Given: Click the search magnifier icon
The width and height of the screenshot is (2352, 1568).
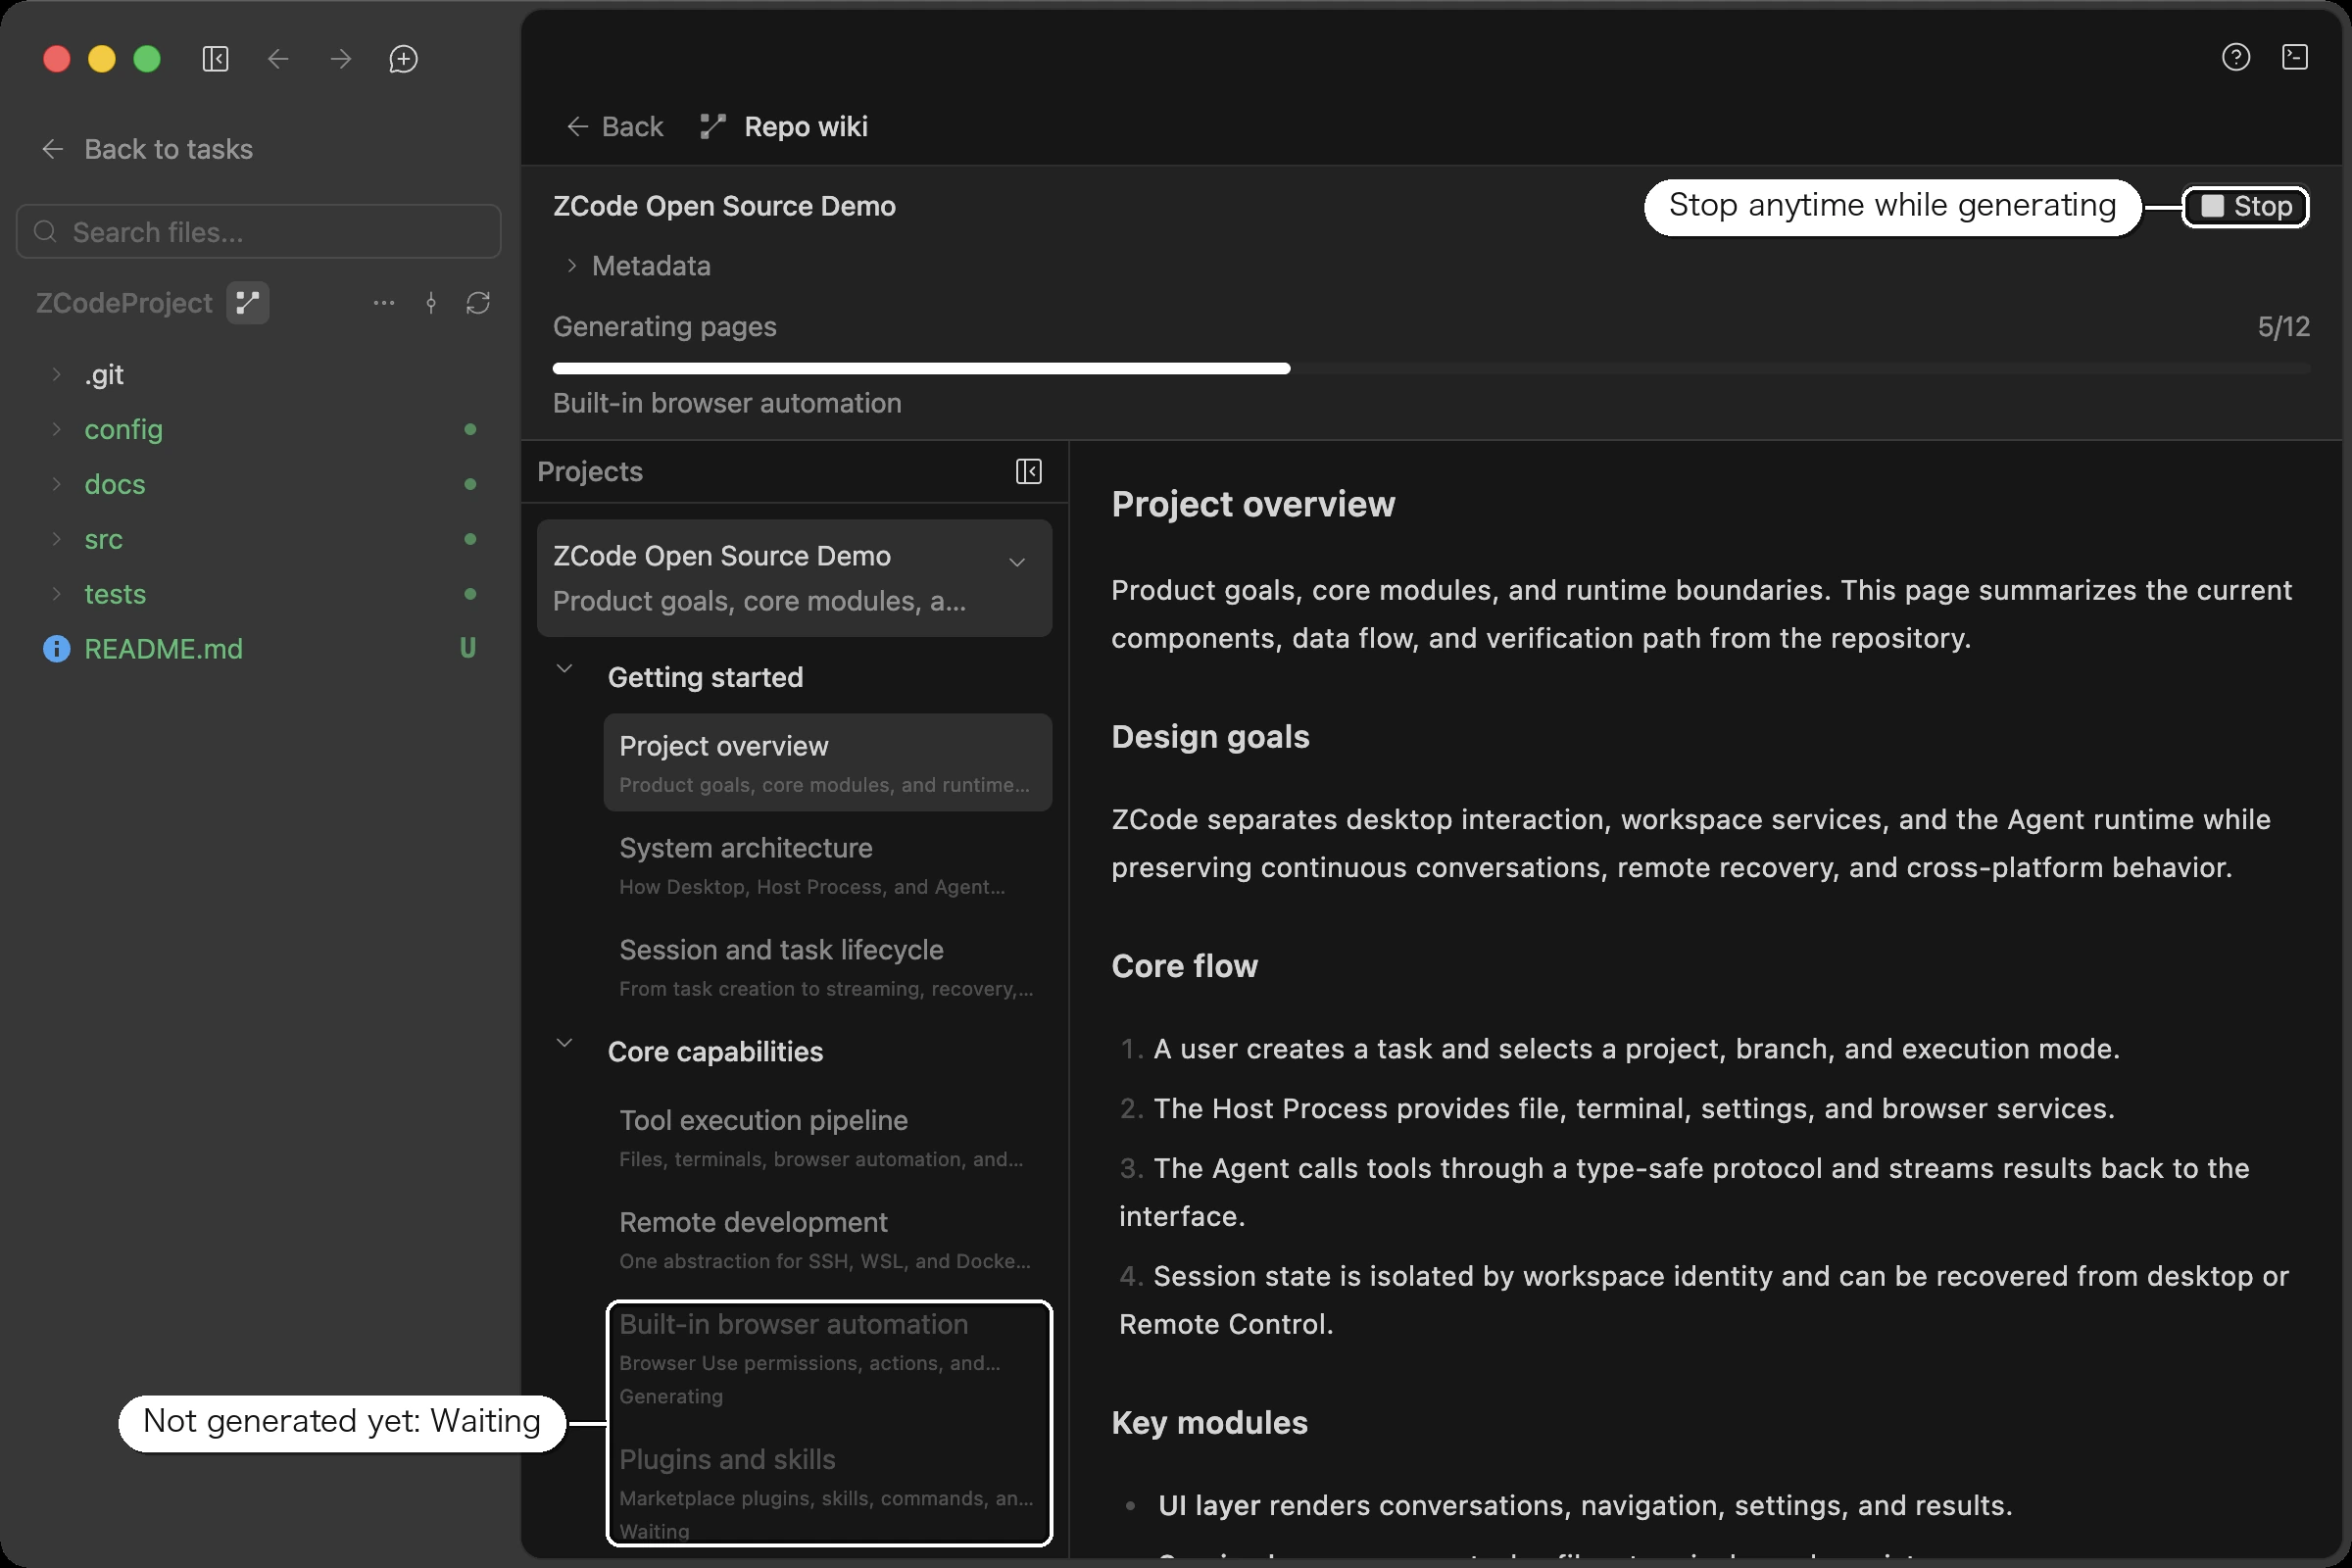Looking at the screenshot, I should tap(45, 232).
